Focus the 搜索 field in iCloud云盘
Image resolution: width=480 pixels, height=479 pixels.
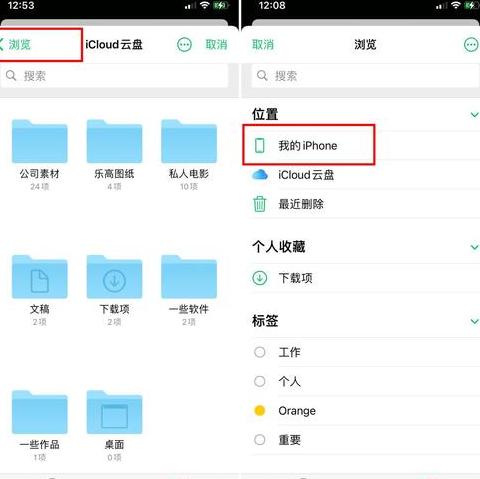tap(114, 76)
